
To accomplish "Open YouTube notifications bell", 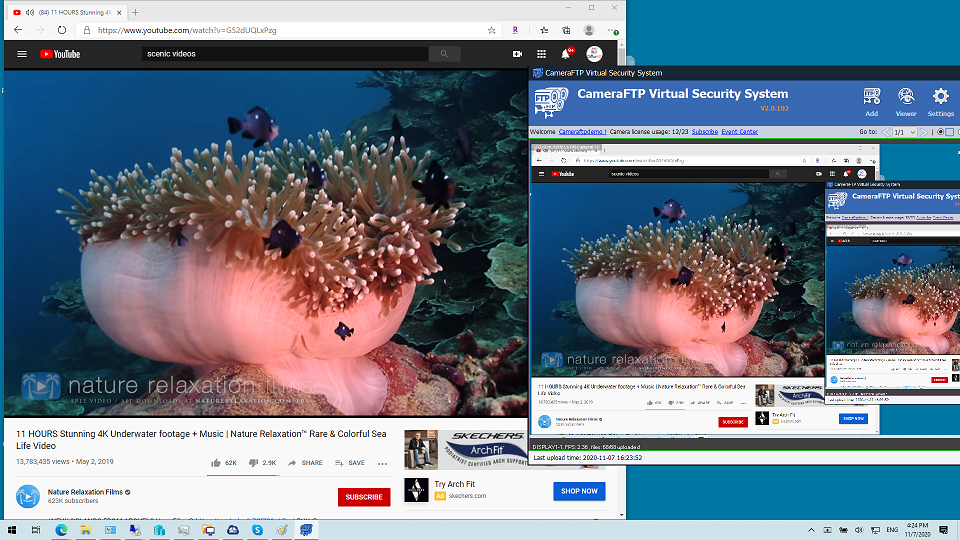I will (566, 54).
